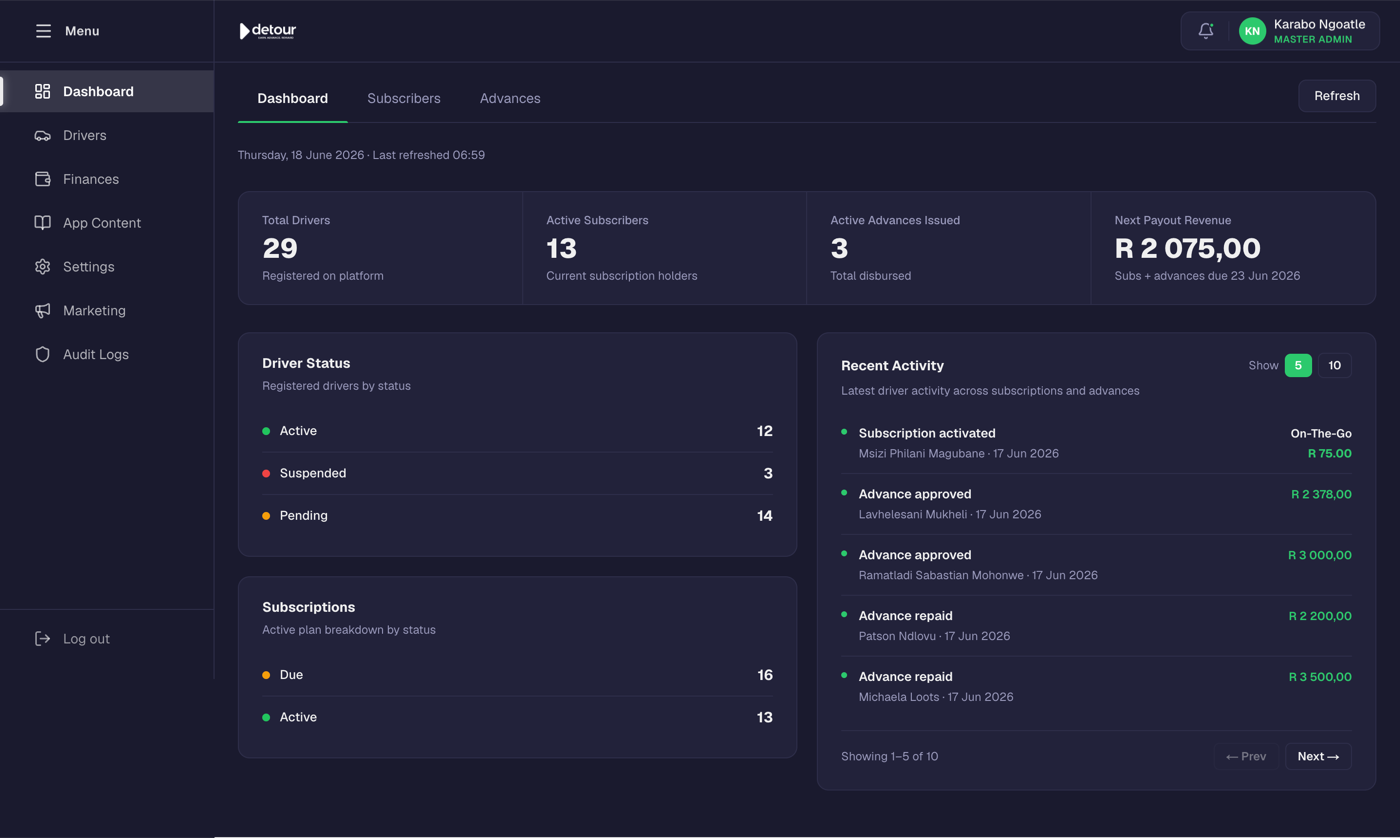
Task: Click Ramatladi Sabastian Mohonwe activity entry
Action: pos(1096,565)
